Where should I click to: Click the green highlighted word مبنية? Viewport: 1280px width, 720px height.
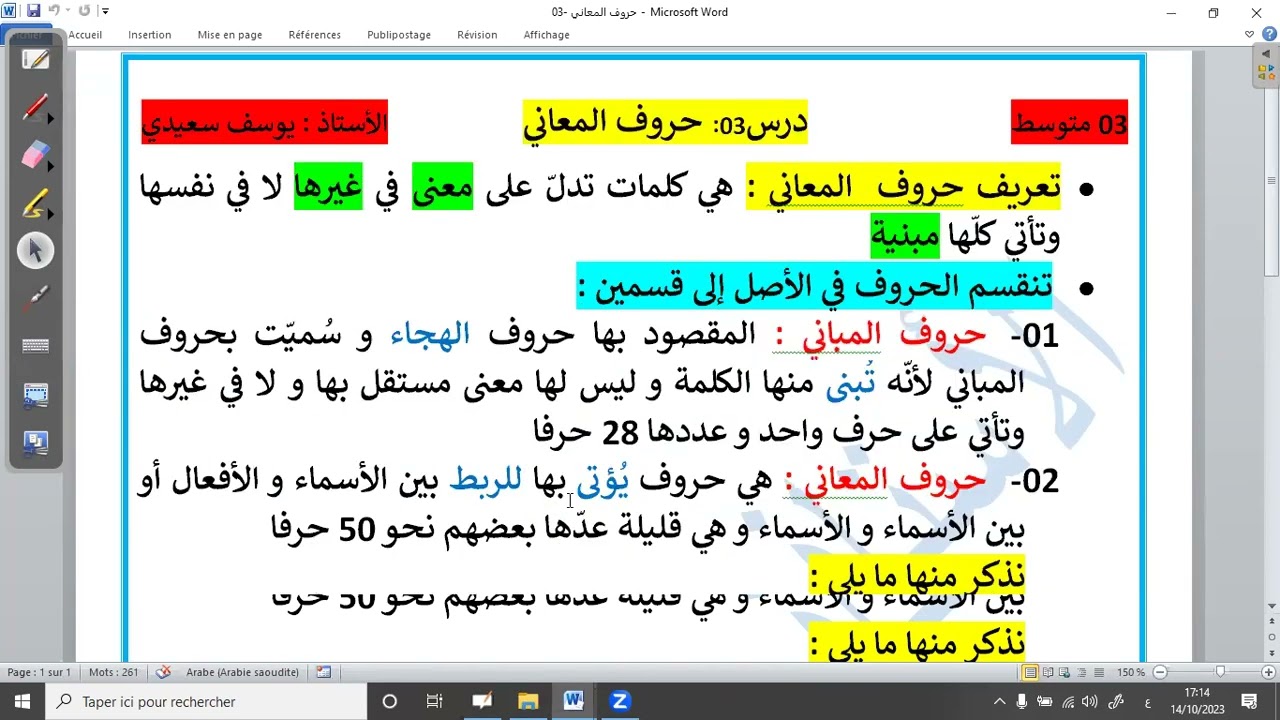point(905,235)
